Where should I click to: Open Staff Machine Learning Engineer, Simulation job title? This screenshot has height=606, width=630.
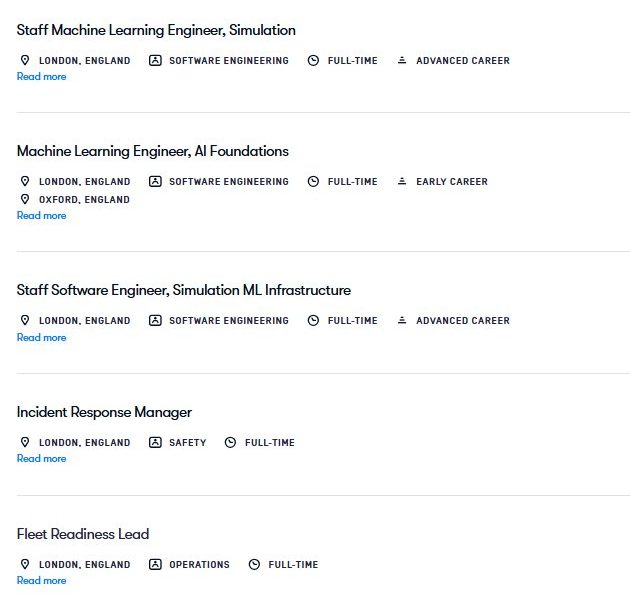point(156,30)
